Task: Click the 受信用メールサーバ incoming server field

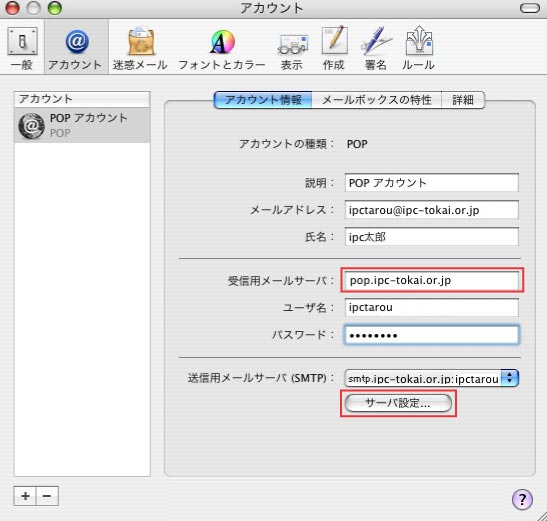Action: point(432,280)
